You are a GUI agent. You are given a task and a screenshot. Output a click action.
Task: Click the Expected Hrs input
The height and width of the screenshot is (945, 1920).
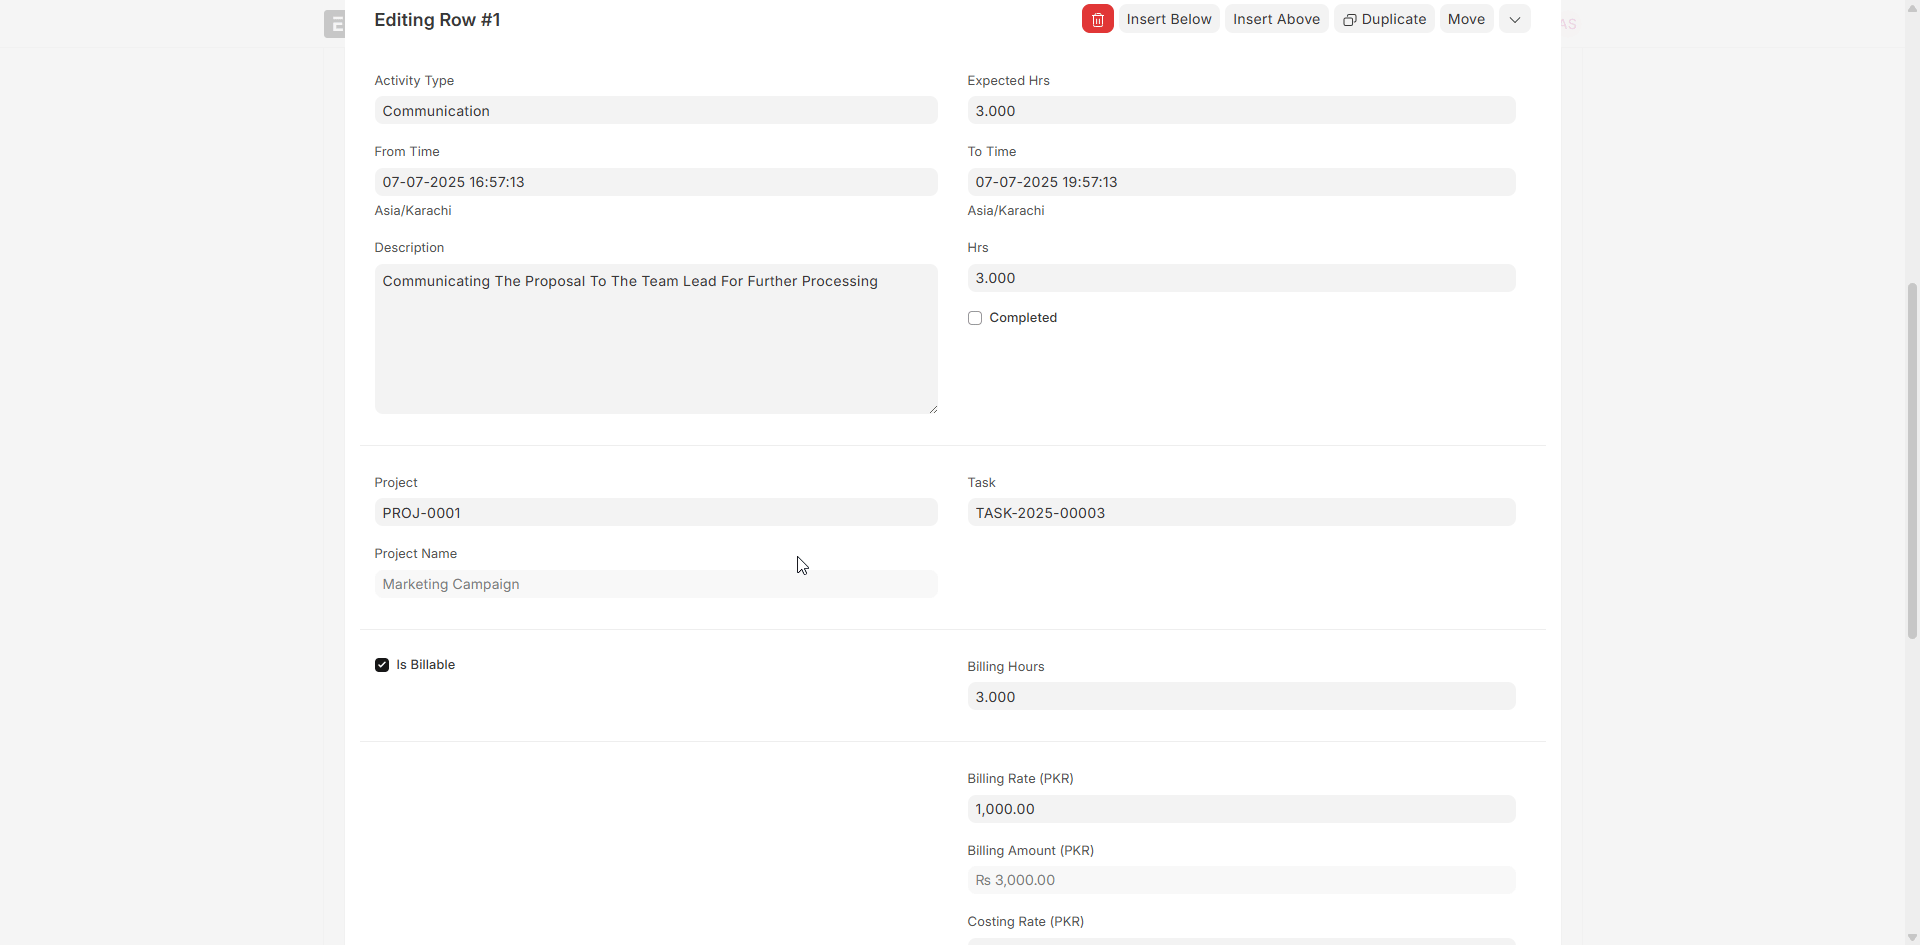coord(1240,111)
